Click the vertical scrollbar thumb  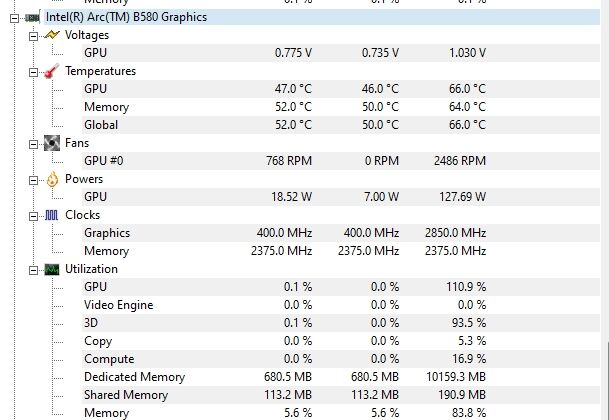click(x=607, y=381)
